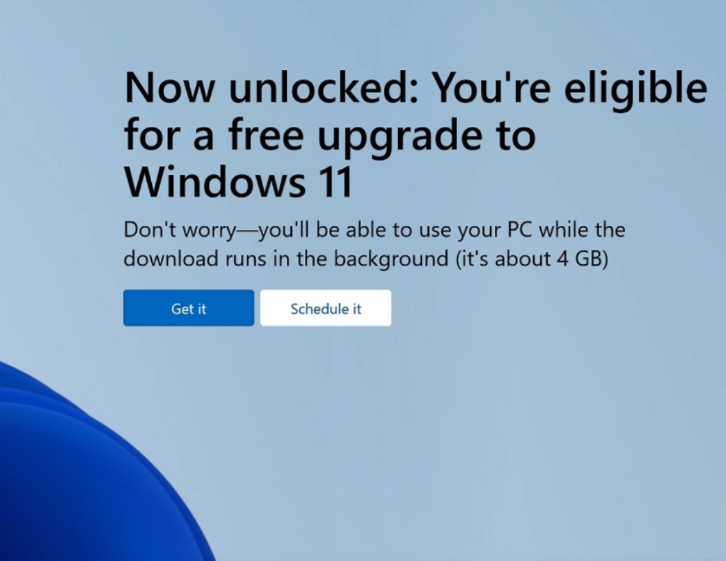Click the word "background" in the description

coord(391,259)
